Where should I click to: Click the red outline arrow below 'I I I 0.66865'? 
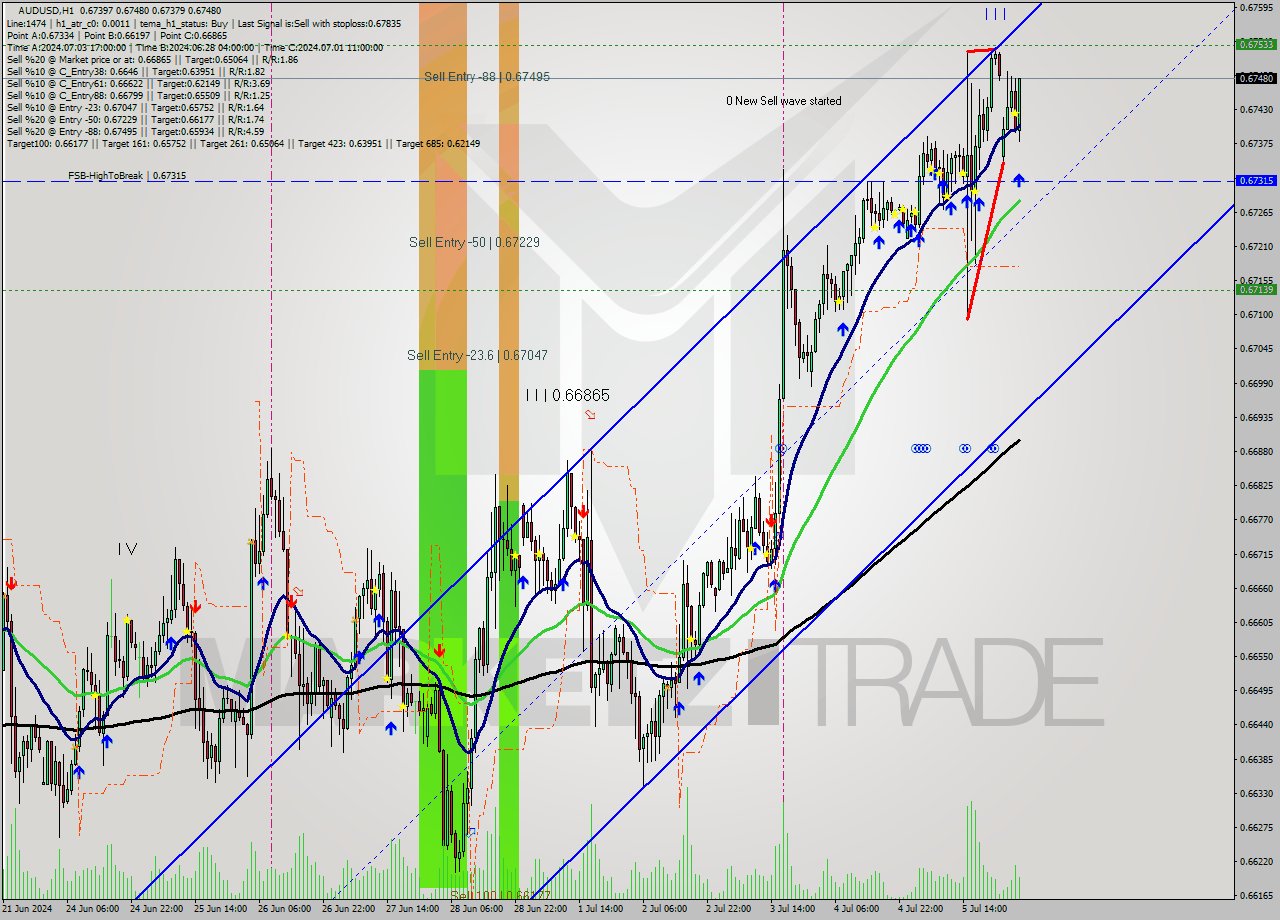coord(590,414)
